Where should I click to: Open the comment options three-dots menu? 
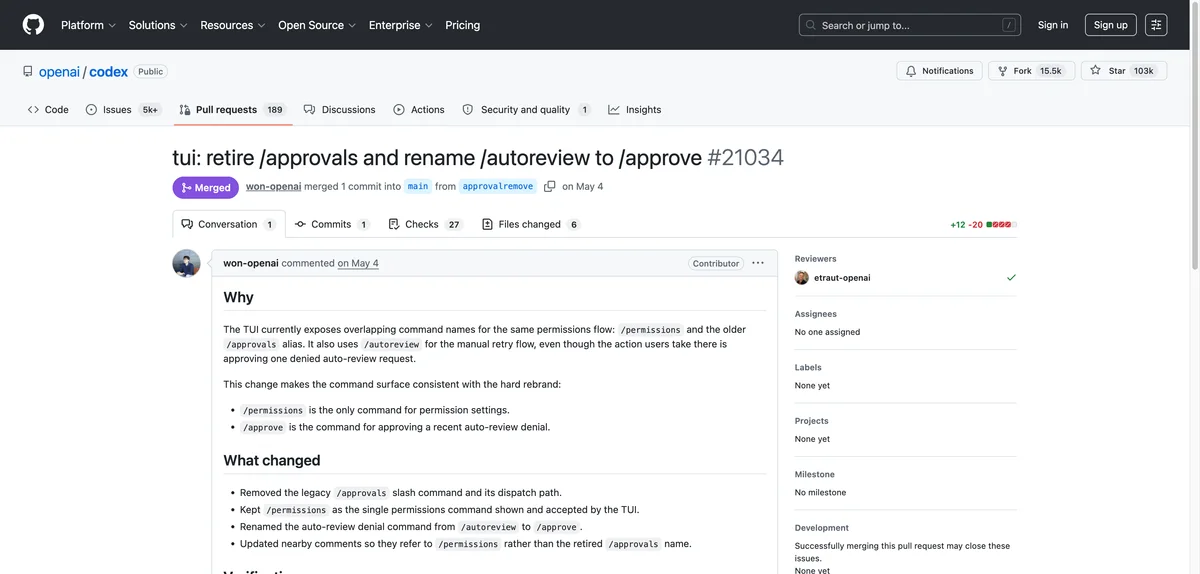coord(758,263)
